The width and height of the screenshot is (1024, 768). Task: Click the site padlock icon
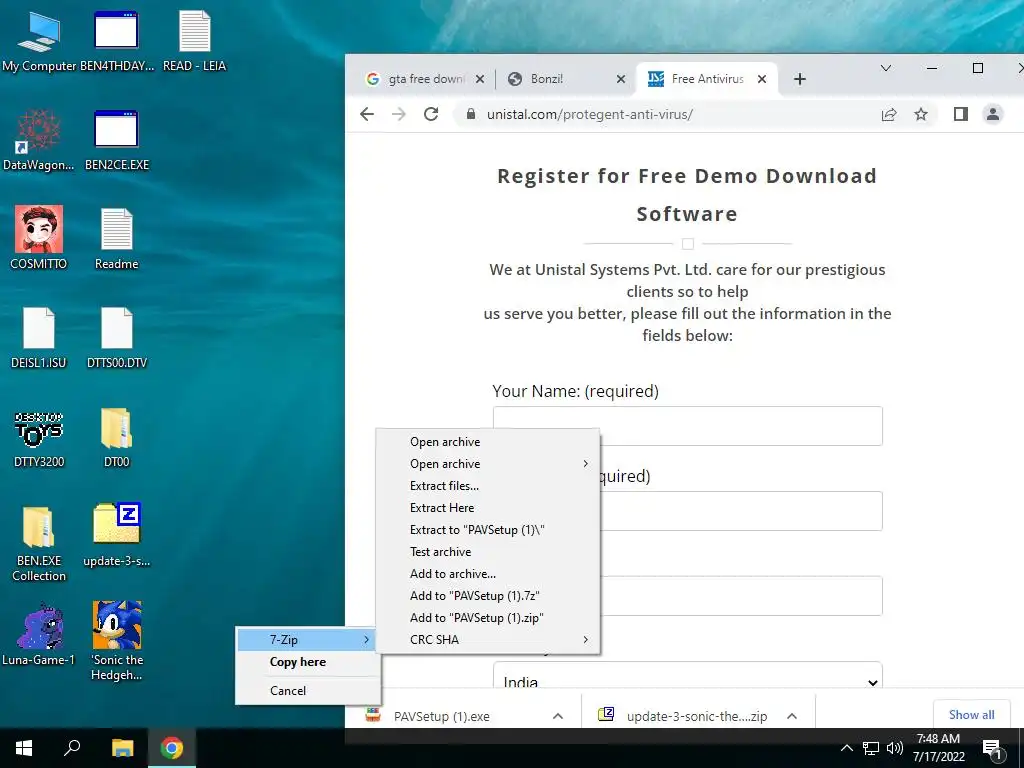pyautogui.click(x=470, y=114)
